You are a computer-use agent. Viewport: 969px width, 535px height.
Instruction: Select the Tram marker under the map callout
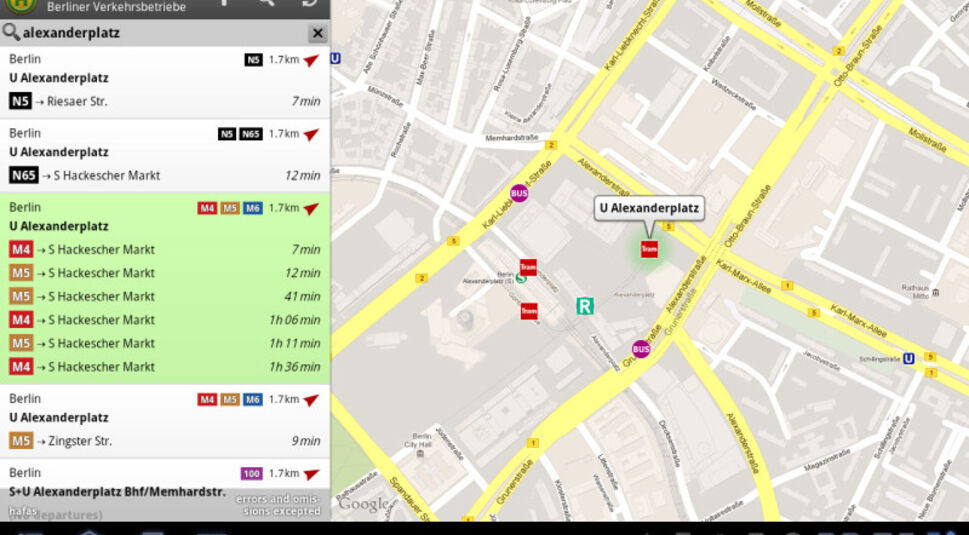pos(649,249)
